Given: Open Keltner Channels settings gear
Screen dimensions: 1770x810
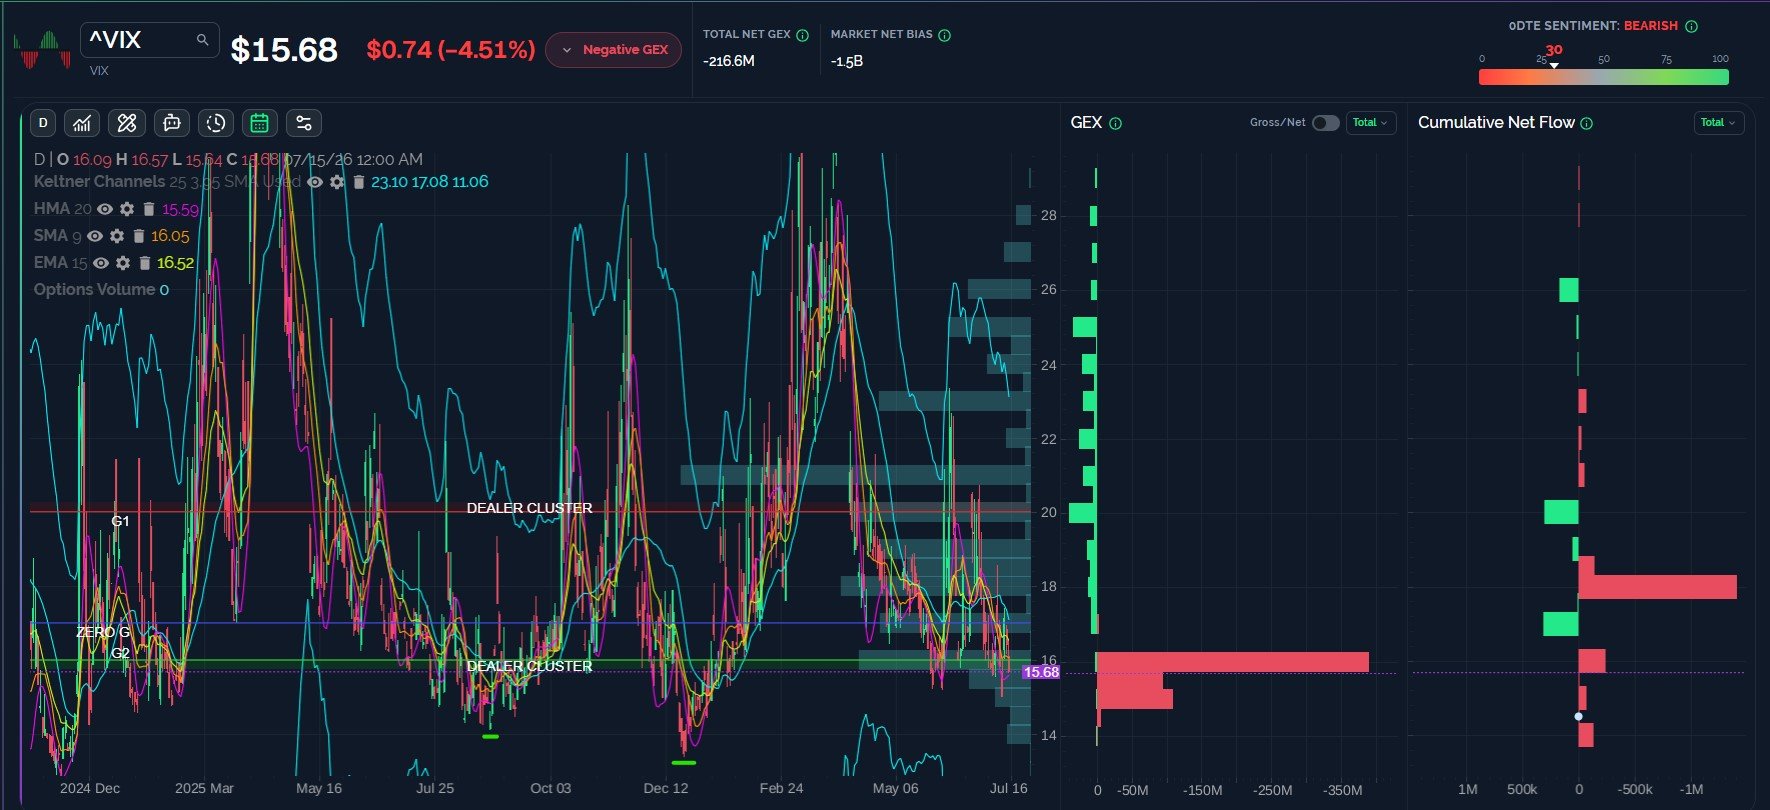Looking at the screenshot, I should (337, 182).
